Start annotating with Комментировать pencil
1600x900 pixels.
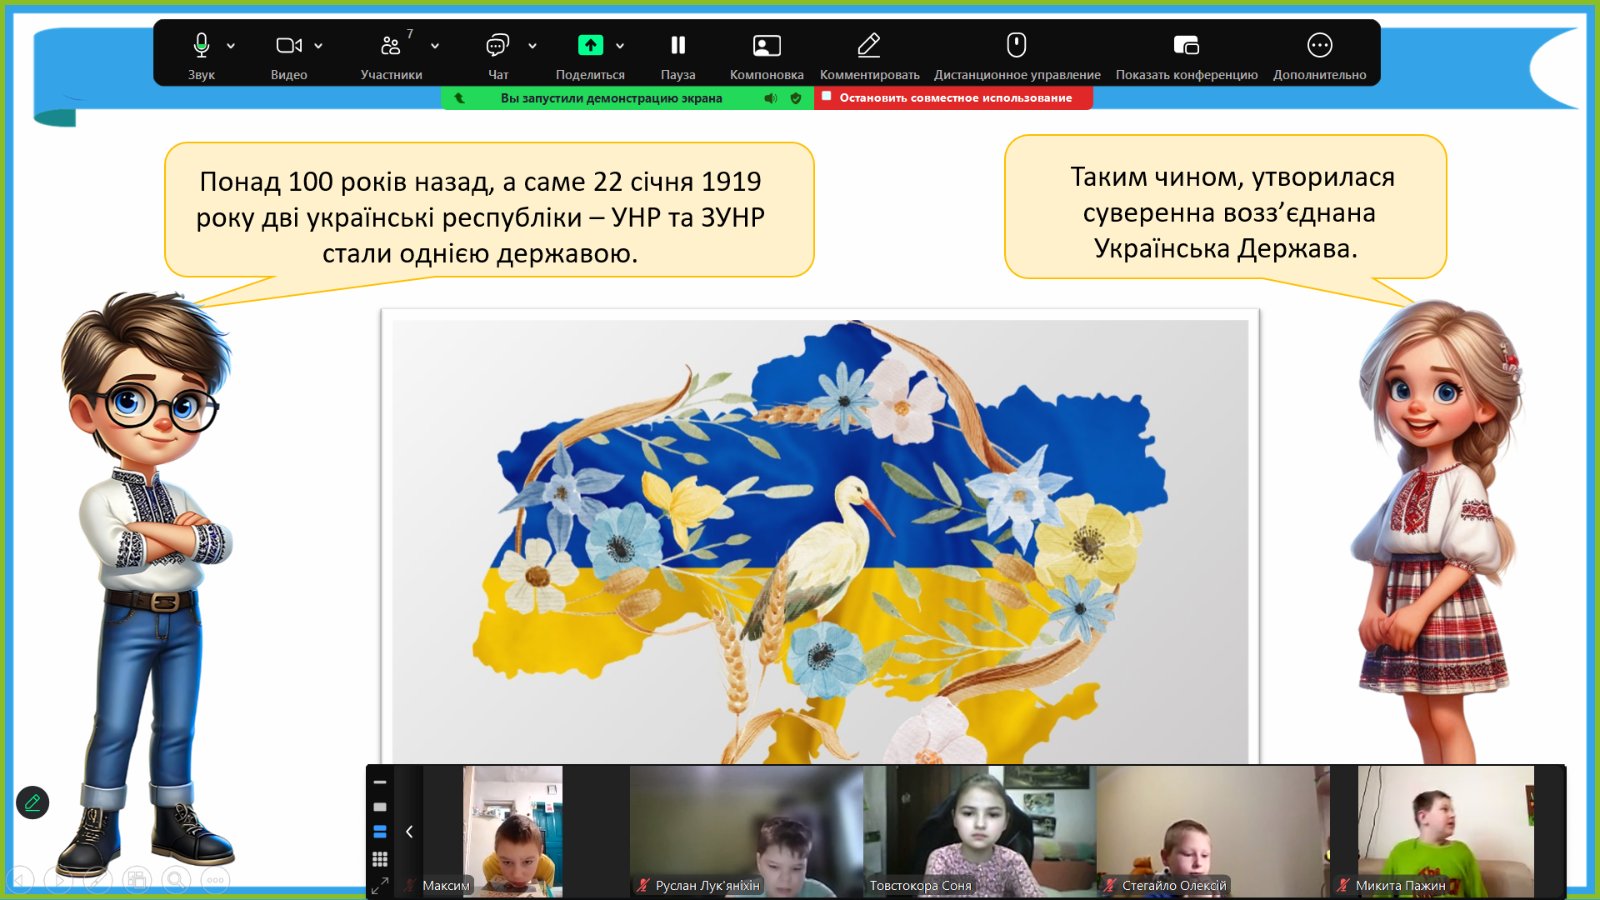coord(869,46)
